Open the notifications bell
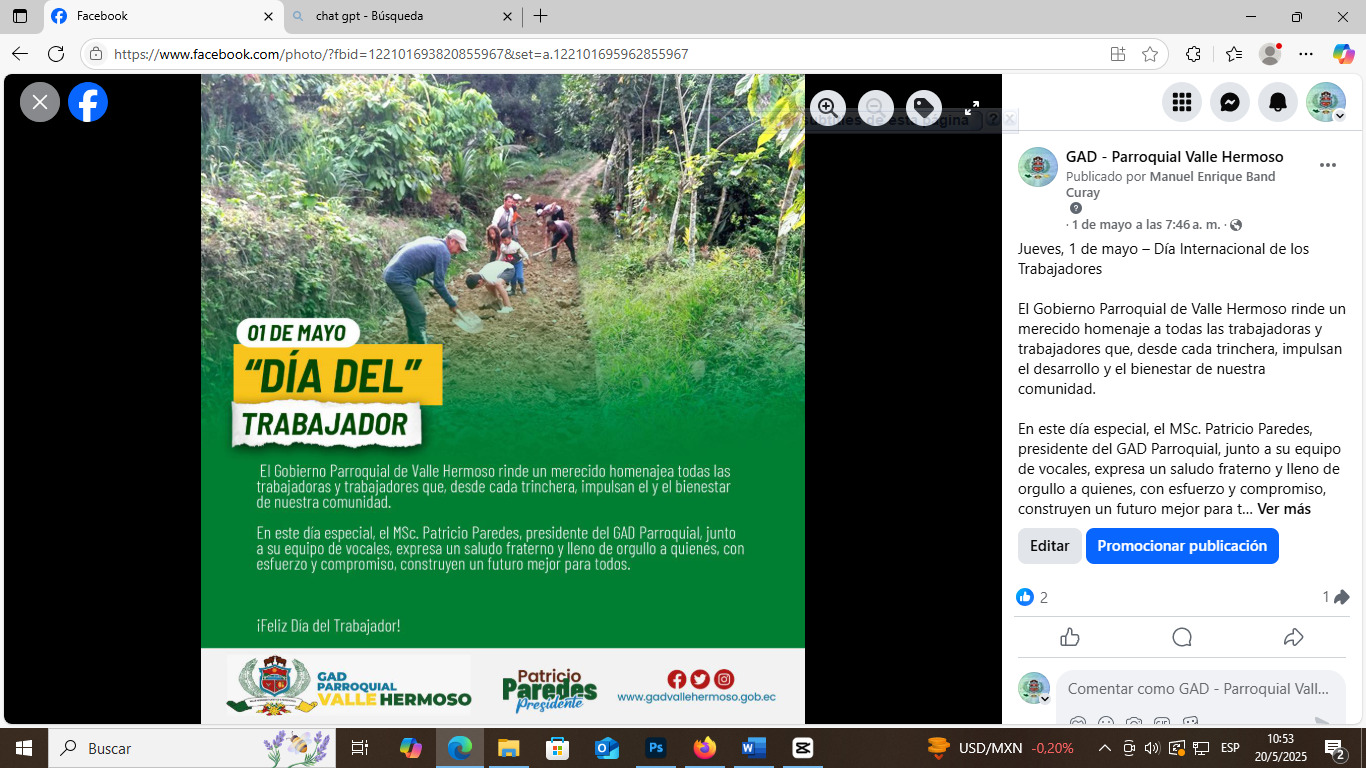Image resolution: width=1366 pixels, height=768 pixels. pyautogui.click(x=1278, y=102)
